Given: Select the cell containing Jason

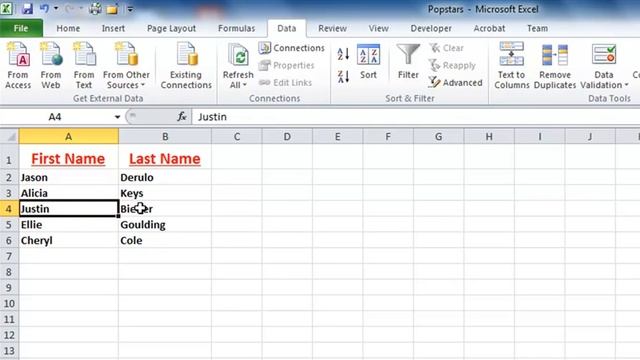Looking at the screenshot, I should click(69, 177).
